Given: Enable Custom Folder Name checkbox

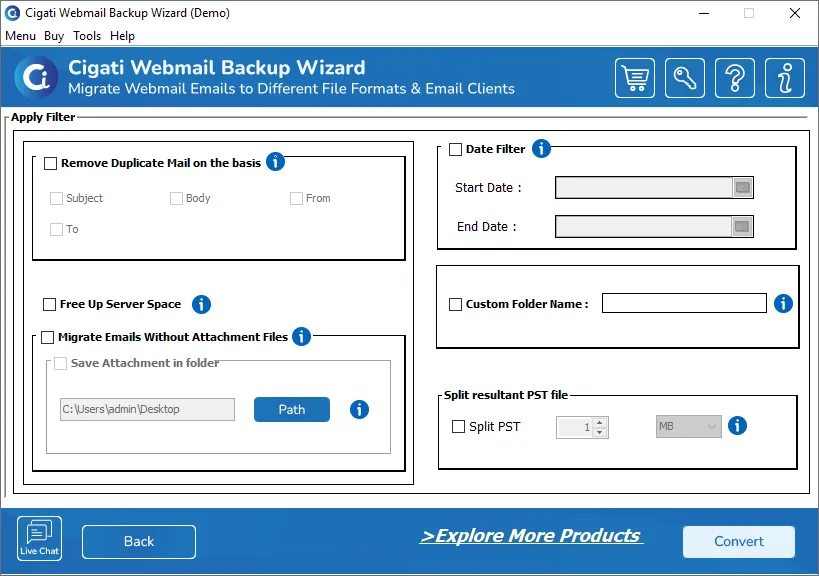Looking at the screenshot, I should [455, 304].
